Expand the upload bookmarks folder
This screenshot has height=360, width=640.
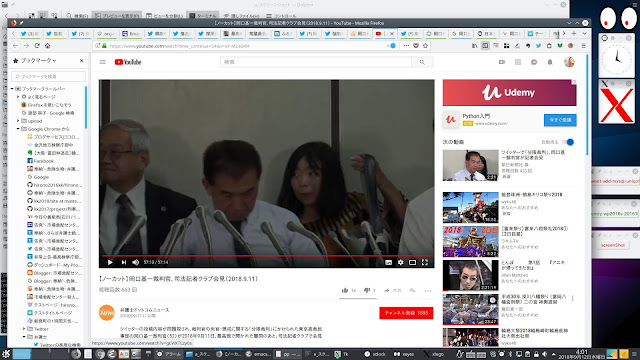[x=18, y=121]
